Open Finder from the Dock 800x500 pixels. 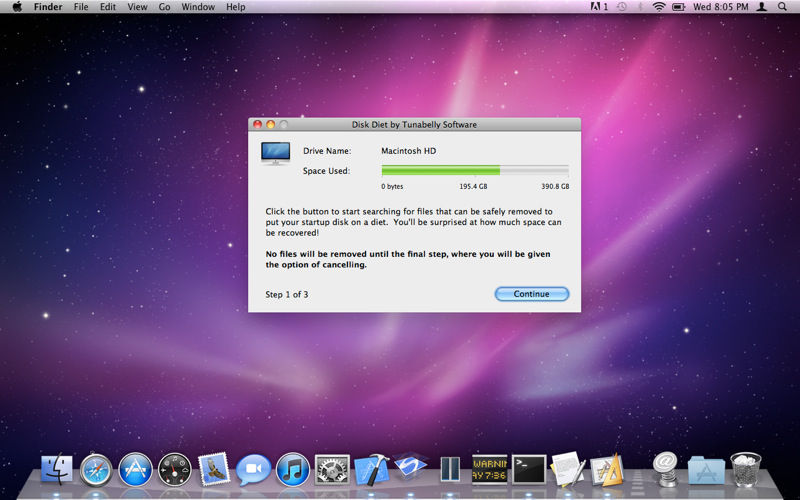point(57,469)
